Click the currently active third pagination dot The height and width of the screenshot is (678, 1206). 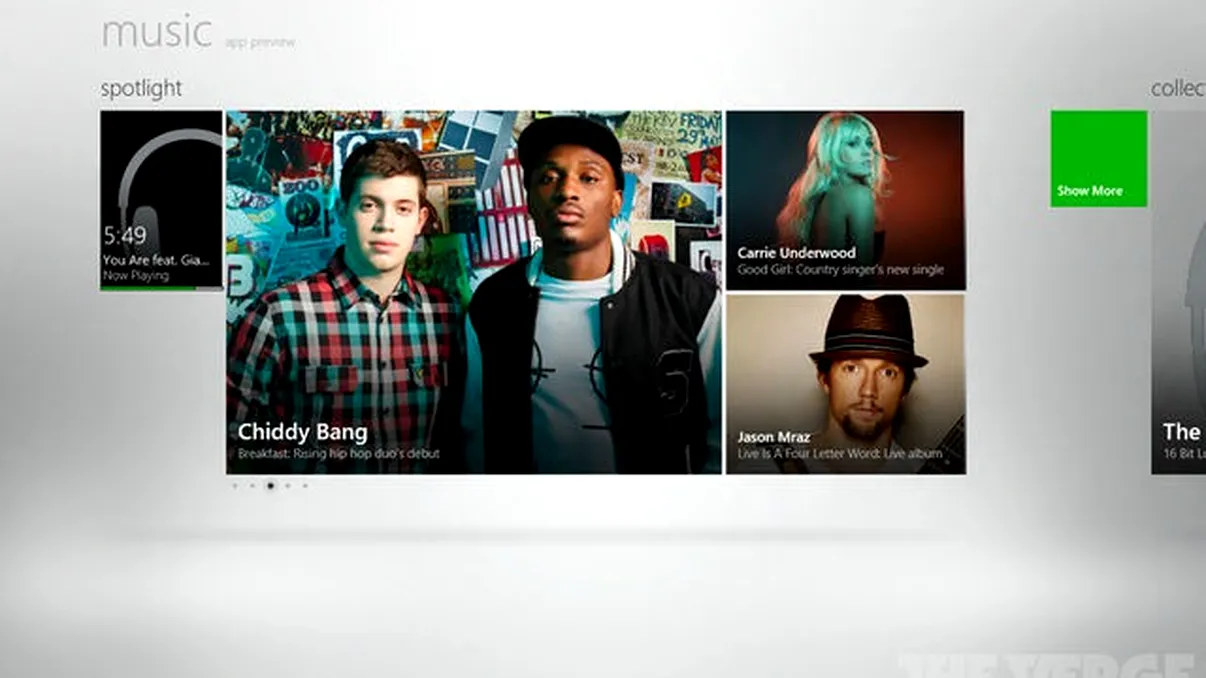click(270, 486)
